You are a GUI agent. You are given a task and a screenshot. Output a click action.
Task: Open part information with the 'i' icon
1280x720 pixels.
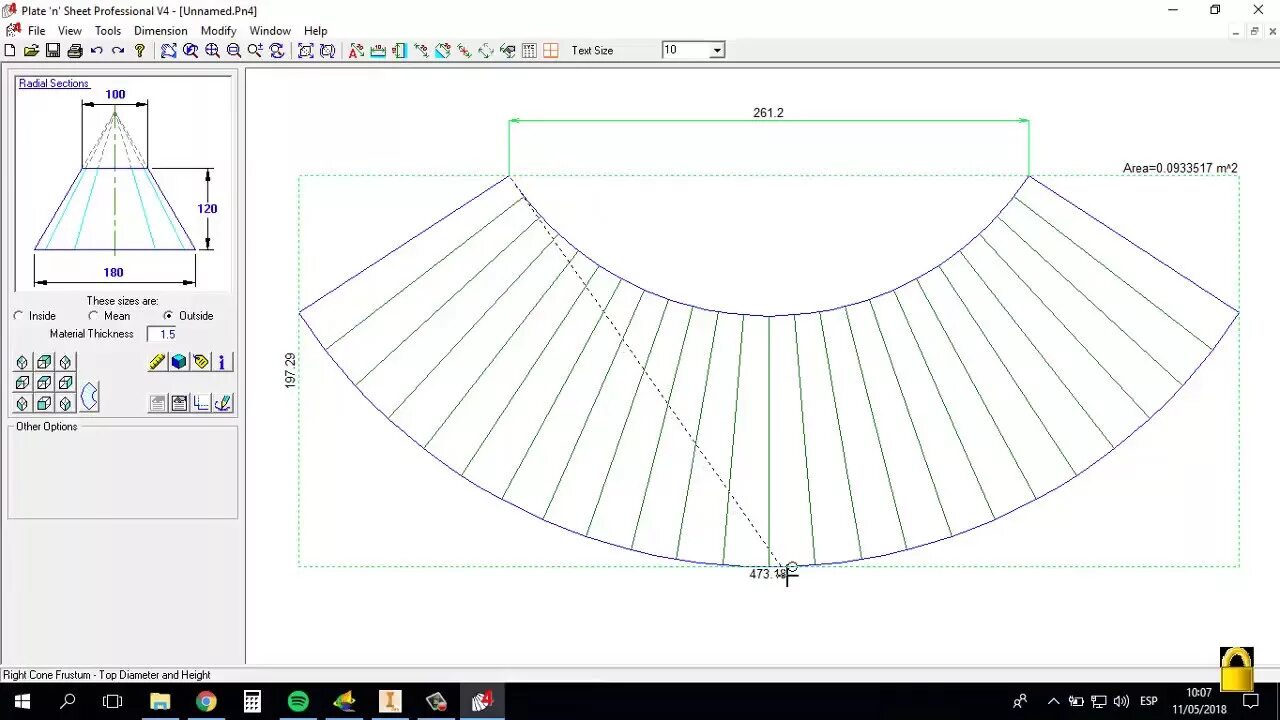pyautogui.click(x=222, y=362)
